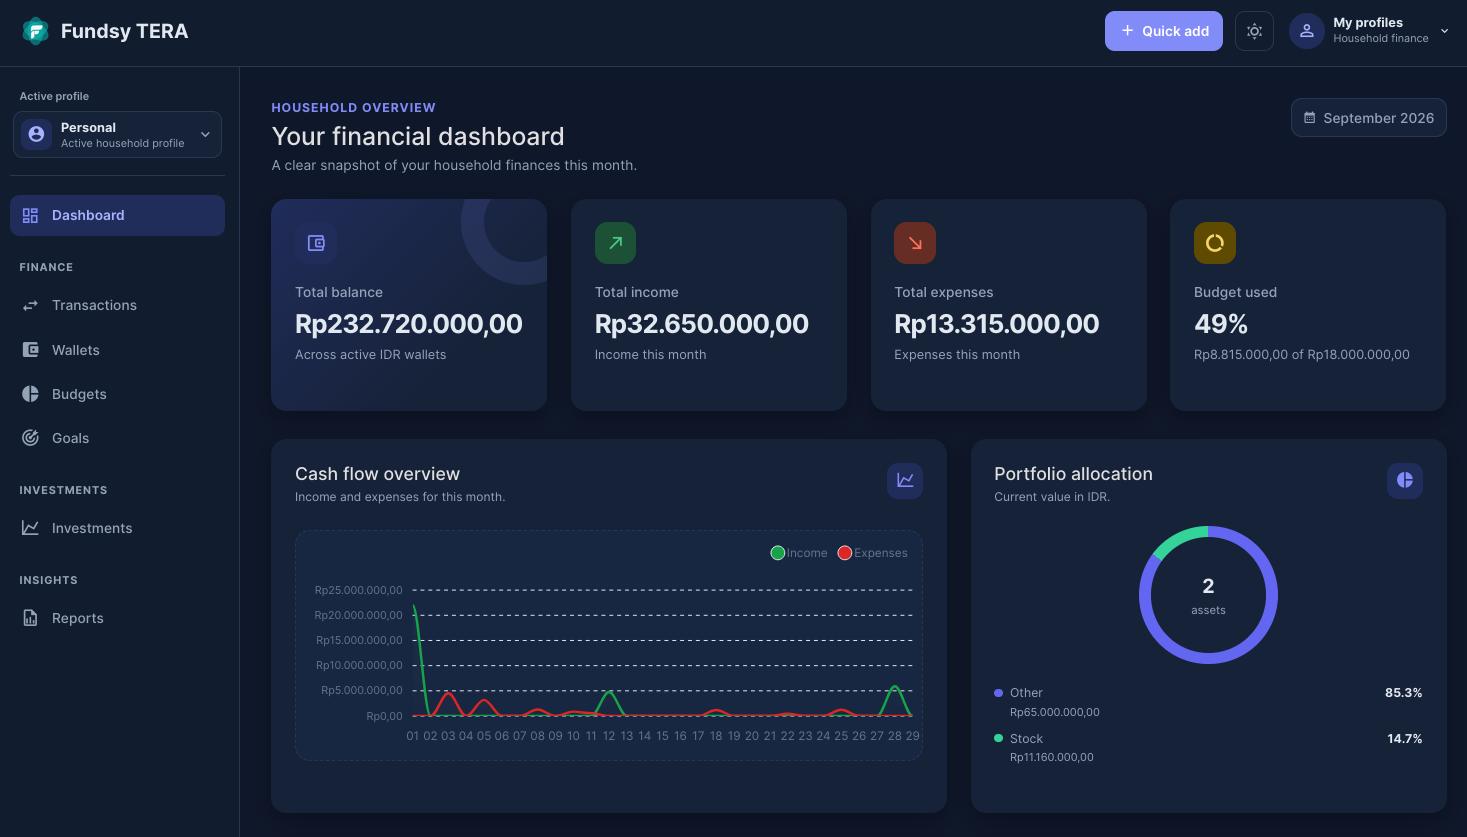
Task: Click the red down-arrow Total expenses icon
Action: coord(915,243)
